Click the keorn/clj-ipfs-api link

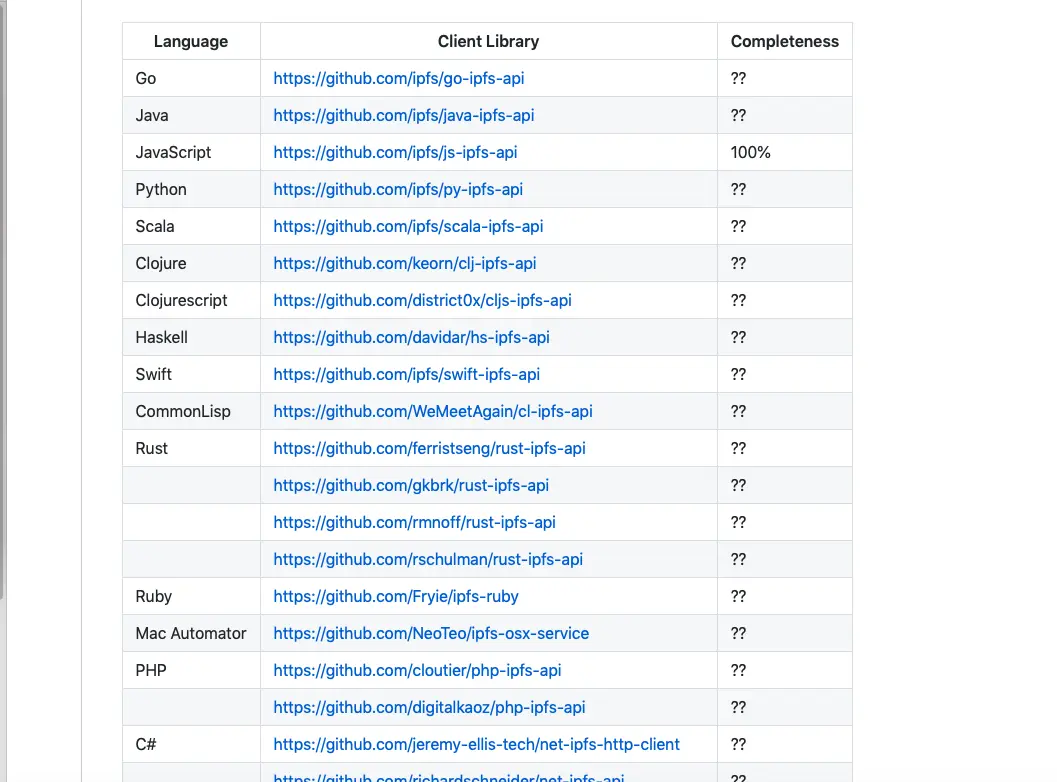click(404, 263)
